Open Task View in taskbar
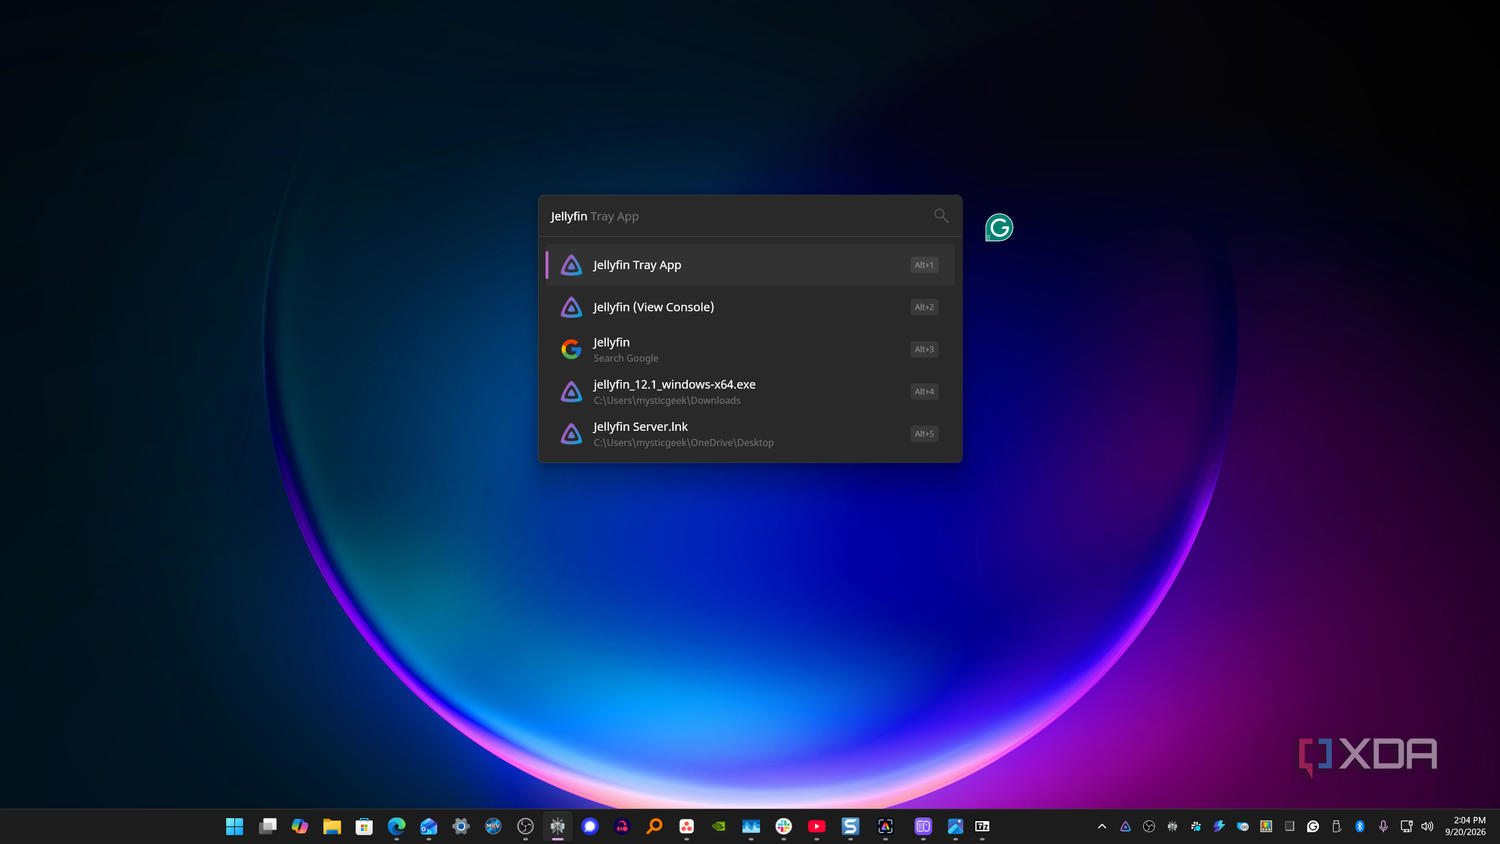 [x=267, y=826]
